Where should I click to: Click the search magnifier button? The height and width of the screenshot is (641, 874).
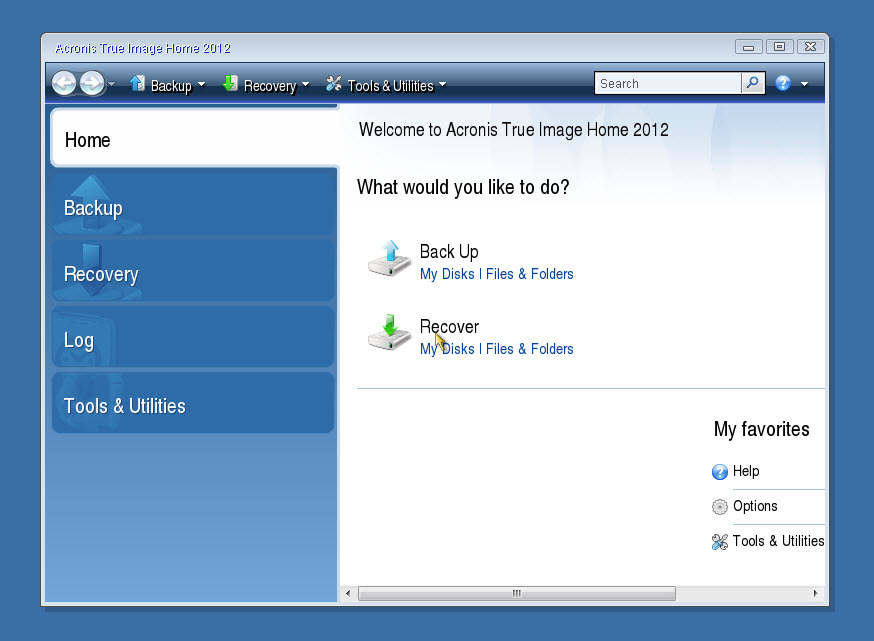(752, 83)
